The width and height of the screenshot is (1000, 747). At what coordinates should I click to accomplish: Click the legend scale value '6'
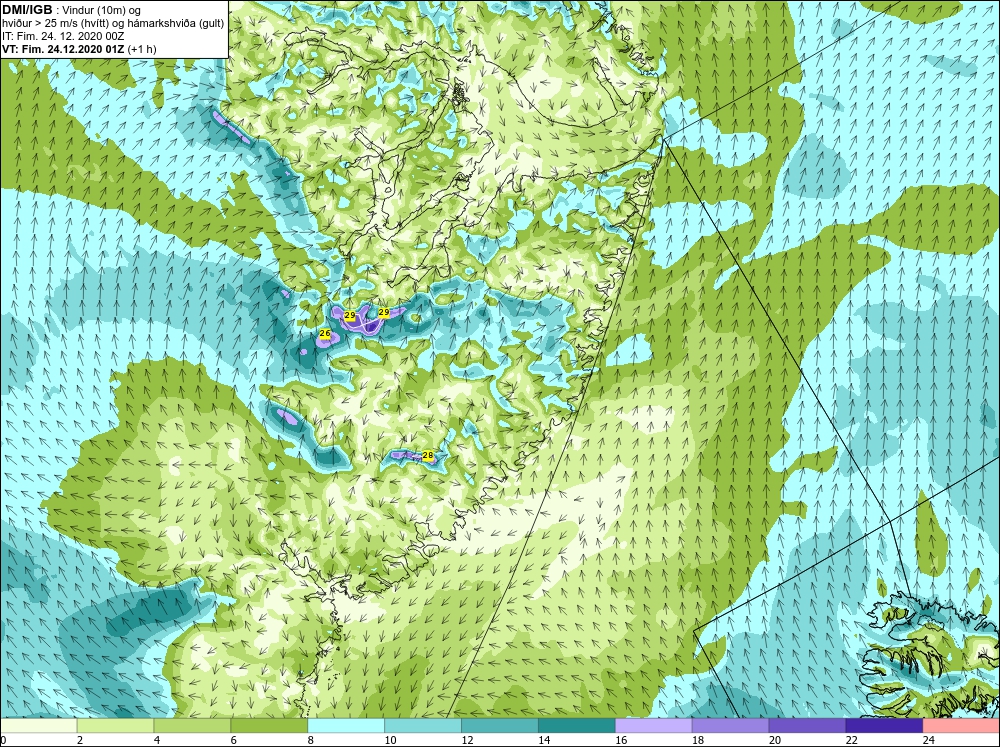tap(234, 740)
